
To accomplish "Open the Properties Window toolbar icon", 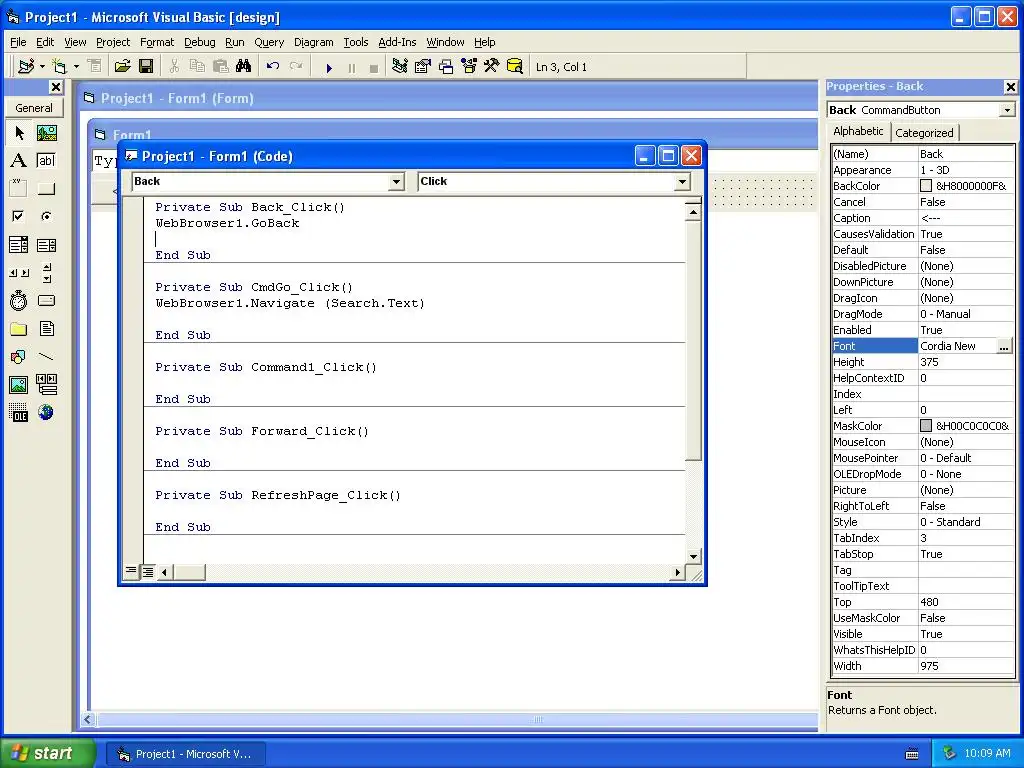I will pyautogui.click(x=423, y=66).
